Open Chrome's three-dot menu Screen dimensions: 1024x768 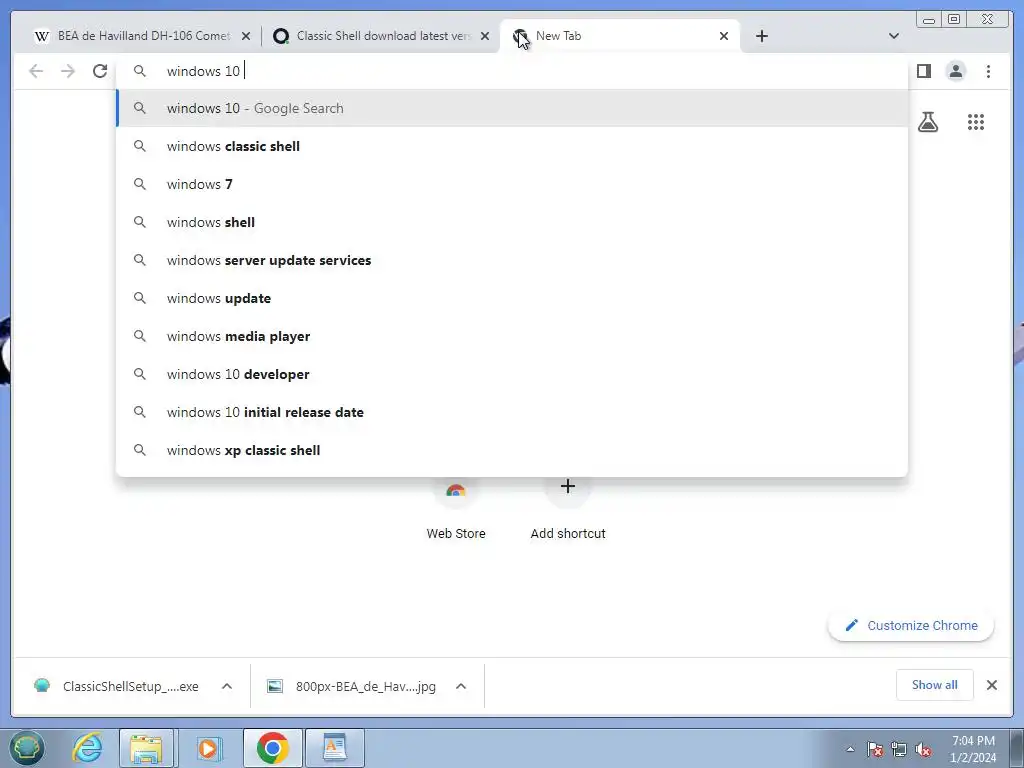pyautogui.click(x=988, y=71)
